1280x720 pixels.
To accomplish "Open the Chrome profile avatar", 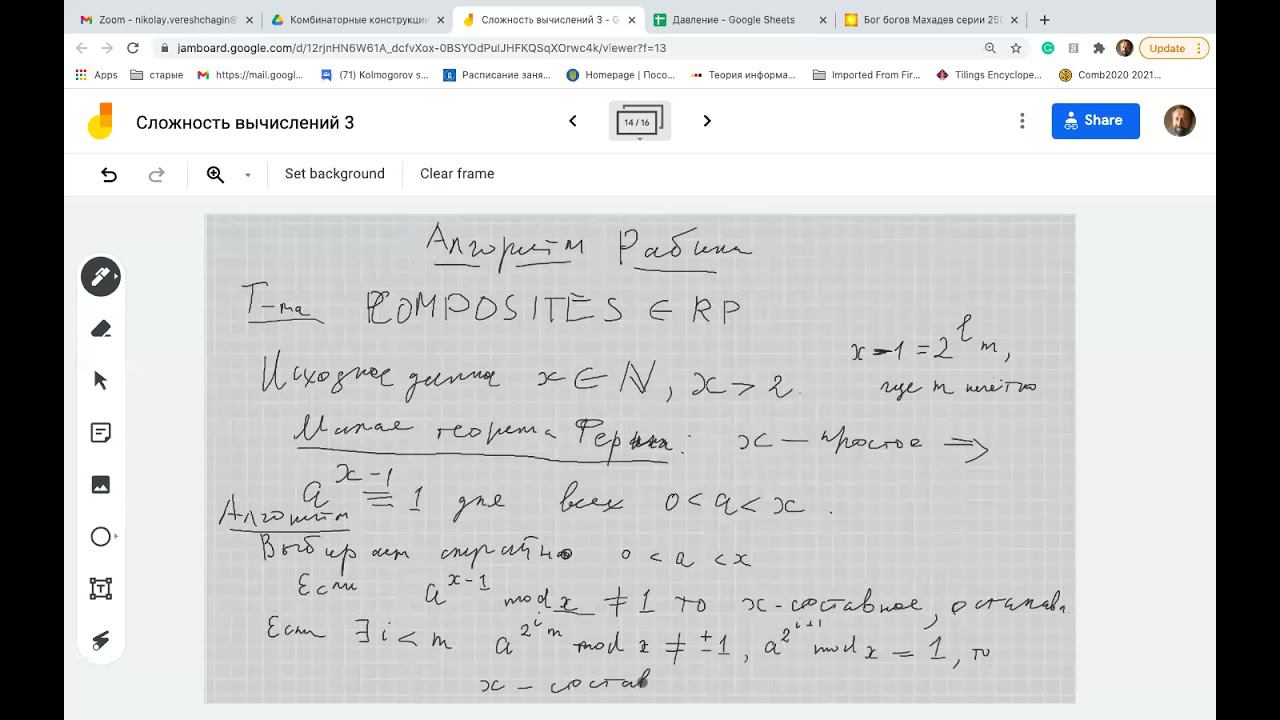I will click(1124, 48).
